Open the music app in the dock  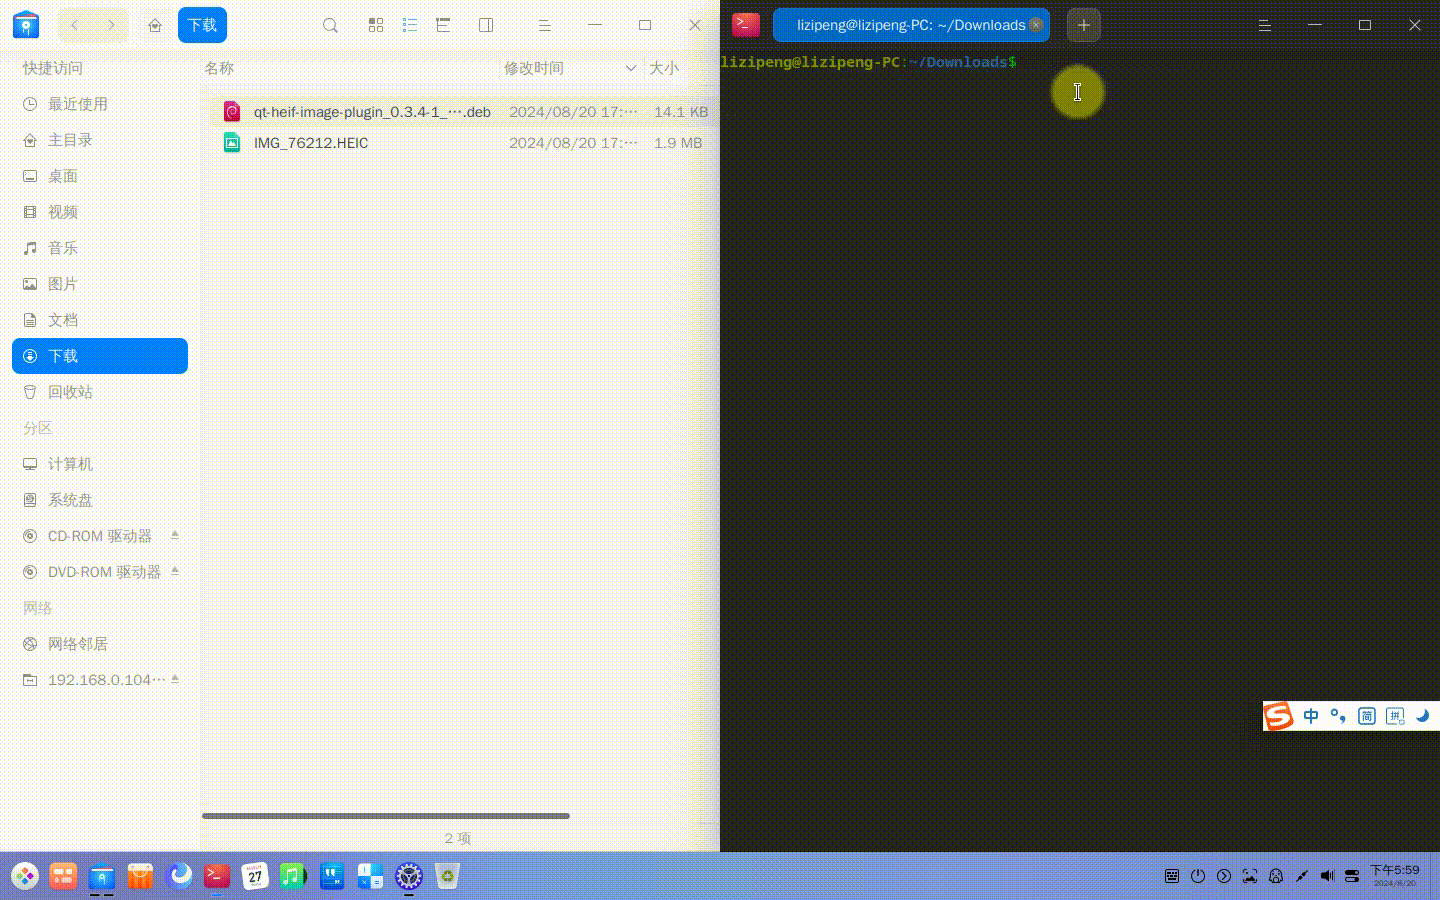point(293,877)
